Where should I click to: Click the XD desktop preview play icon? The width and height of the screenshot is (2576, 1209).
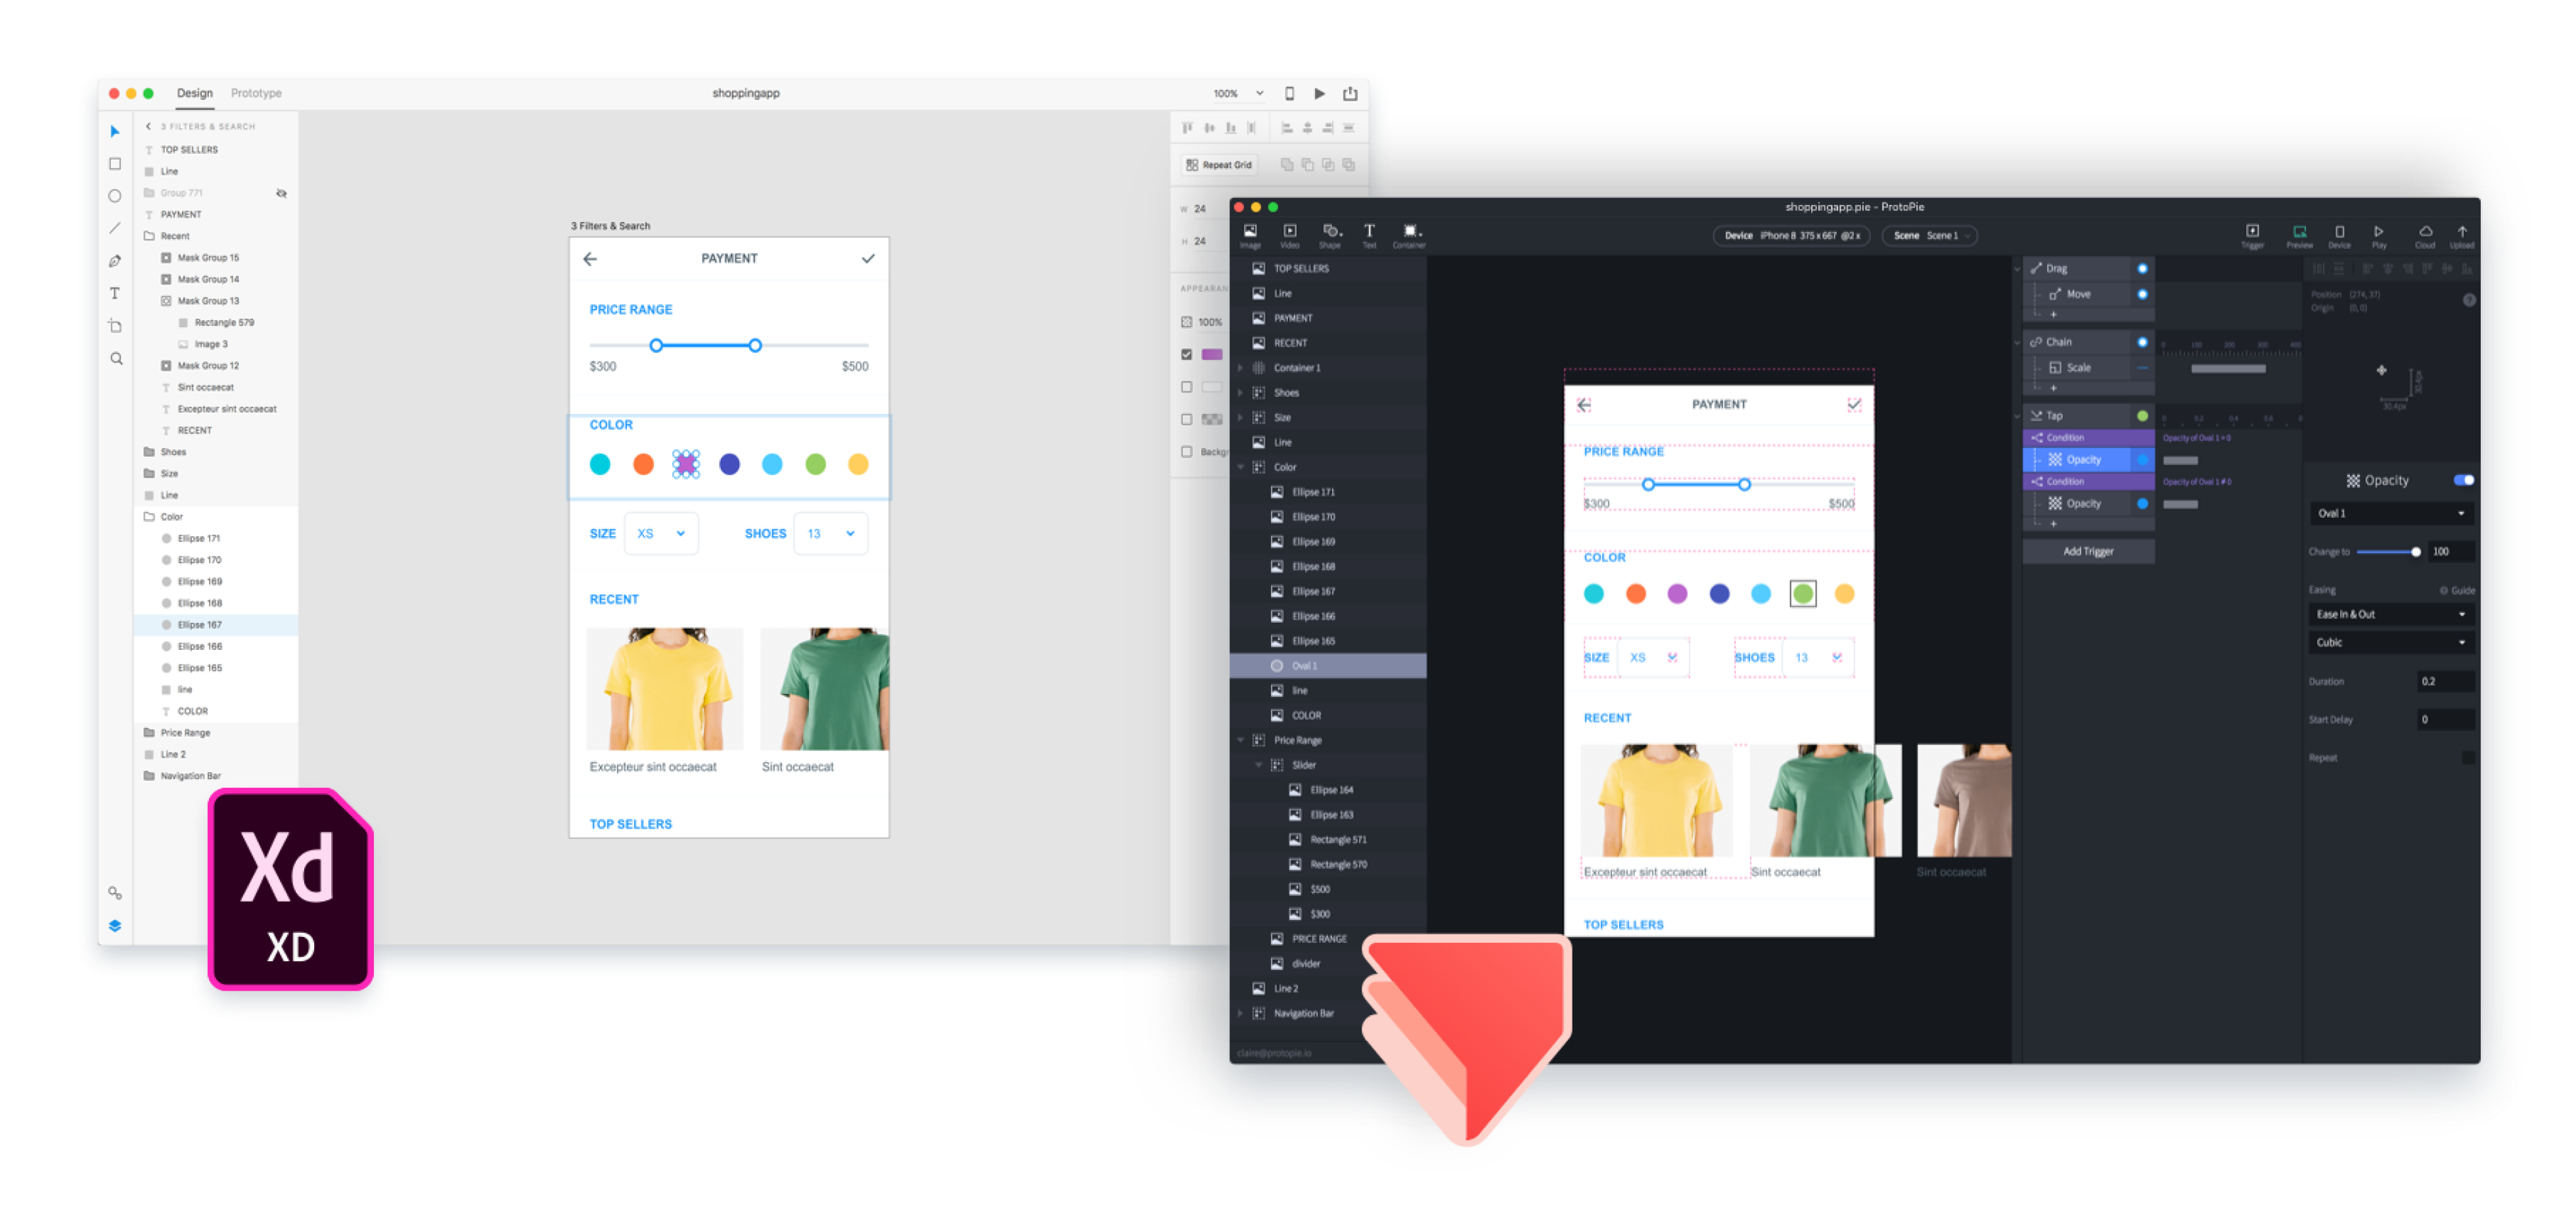tap(1319, 93)
